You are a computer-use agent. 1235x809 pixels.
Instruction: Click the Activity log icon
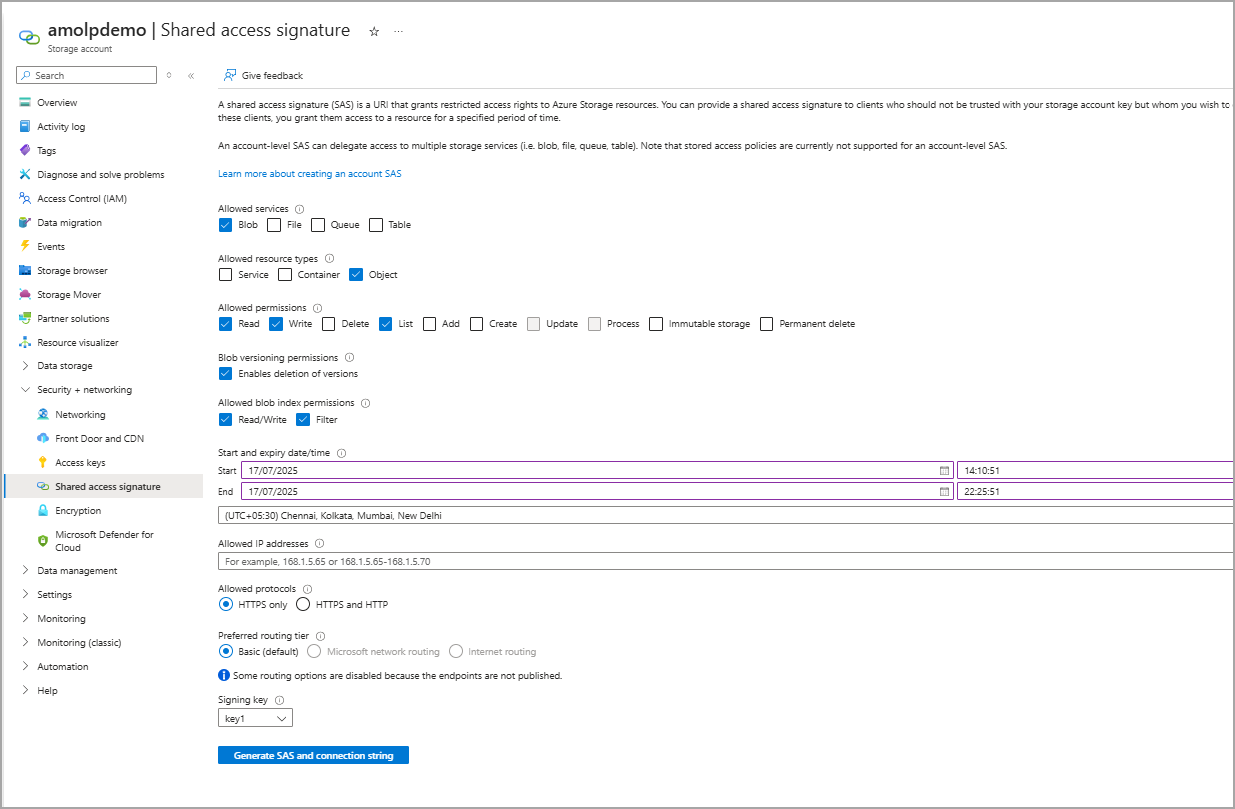25,127
